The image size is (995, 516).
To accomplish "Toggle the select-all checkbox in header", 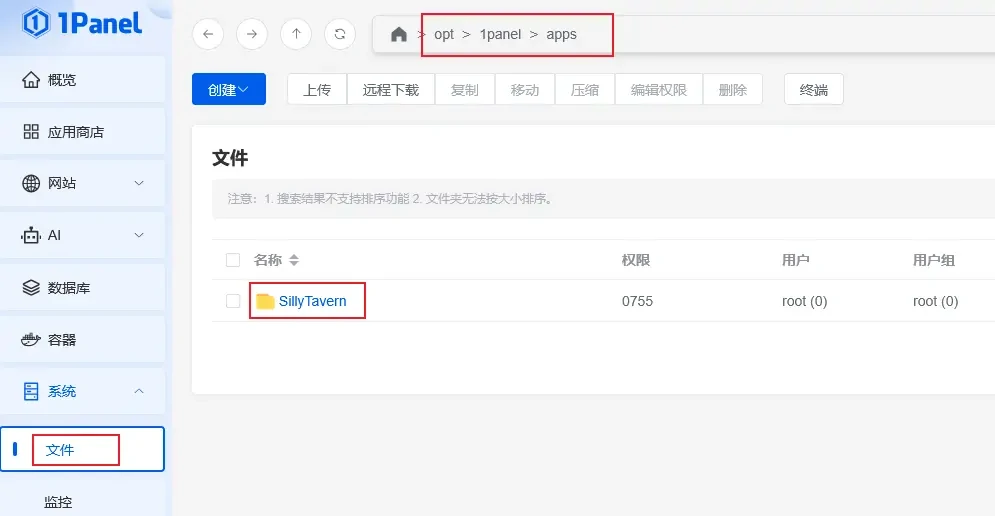I will click(x=233, y=260).
